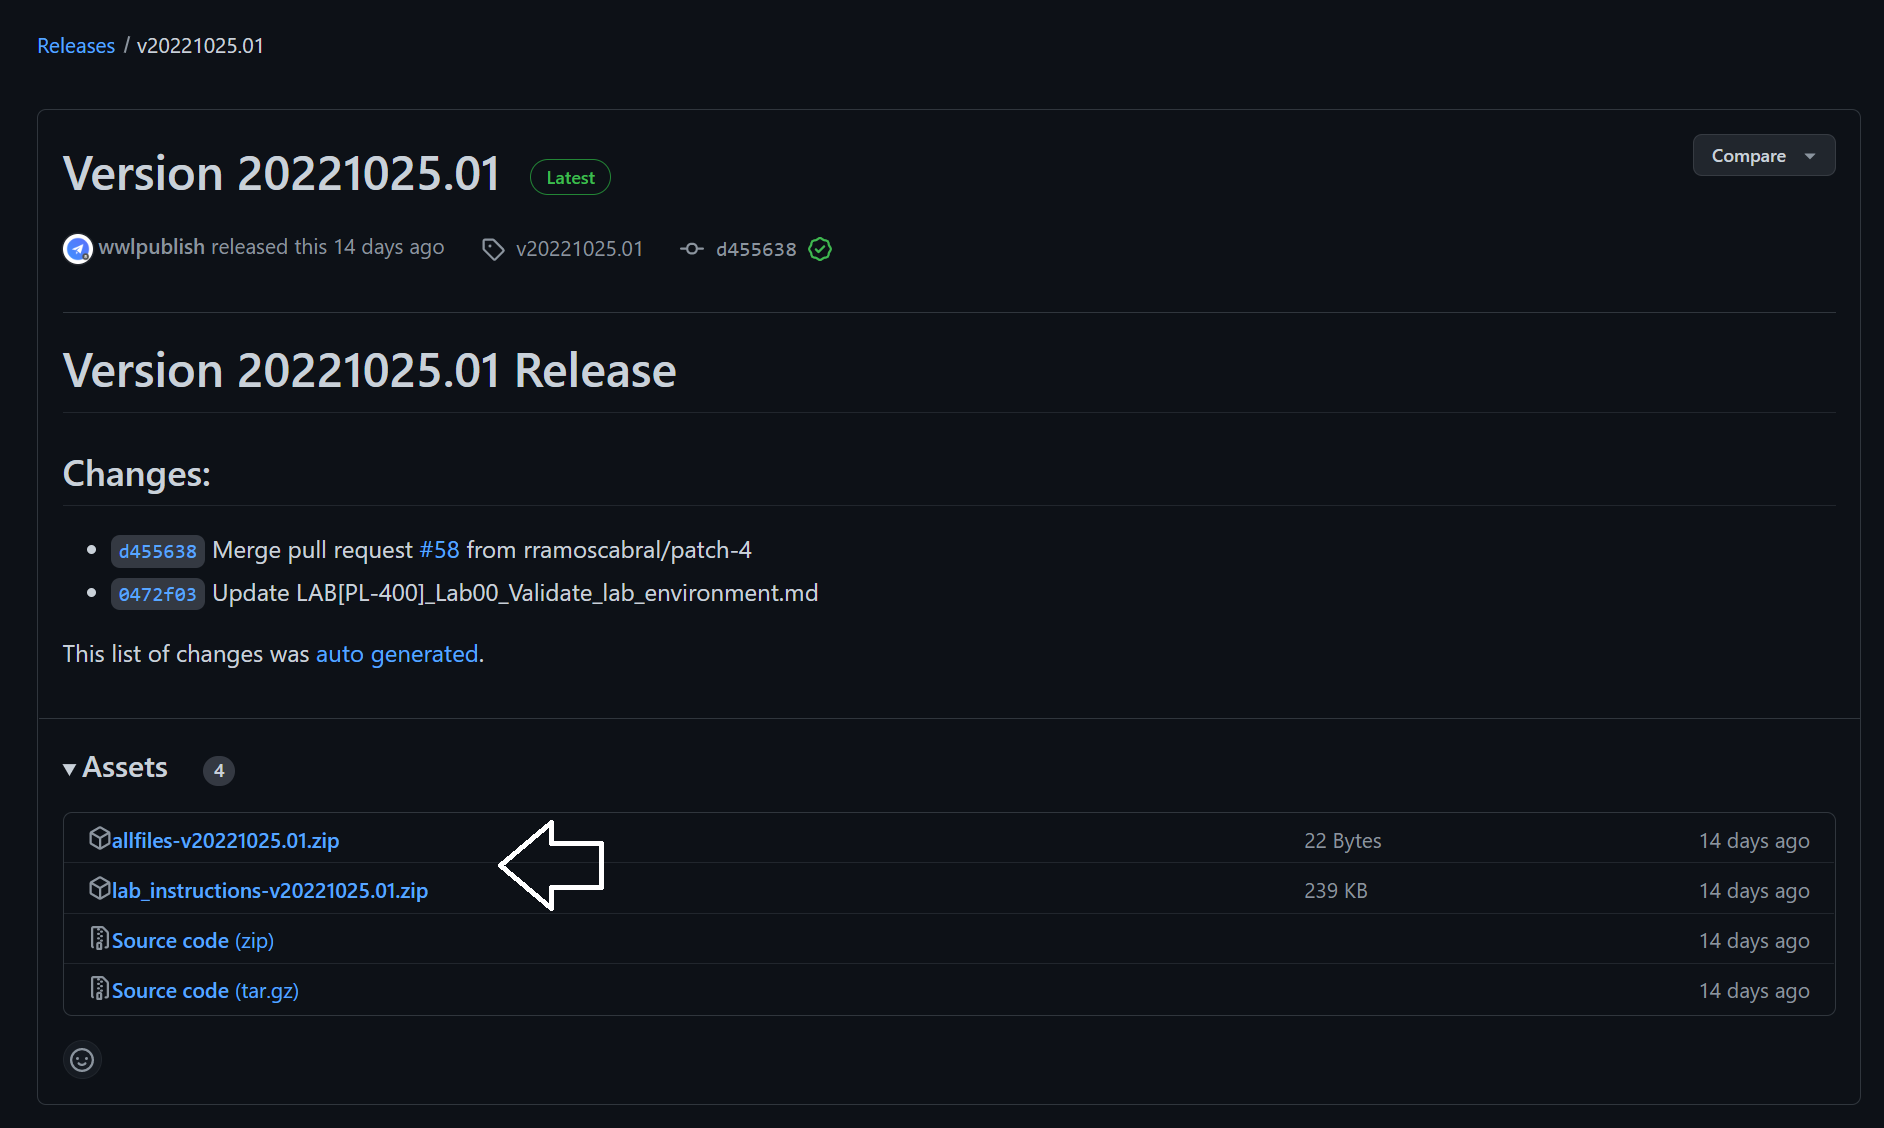Click the verified checkmark badge after d455638
The height and width of the screenshot is (1128, 1884).
pos(819,249)
